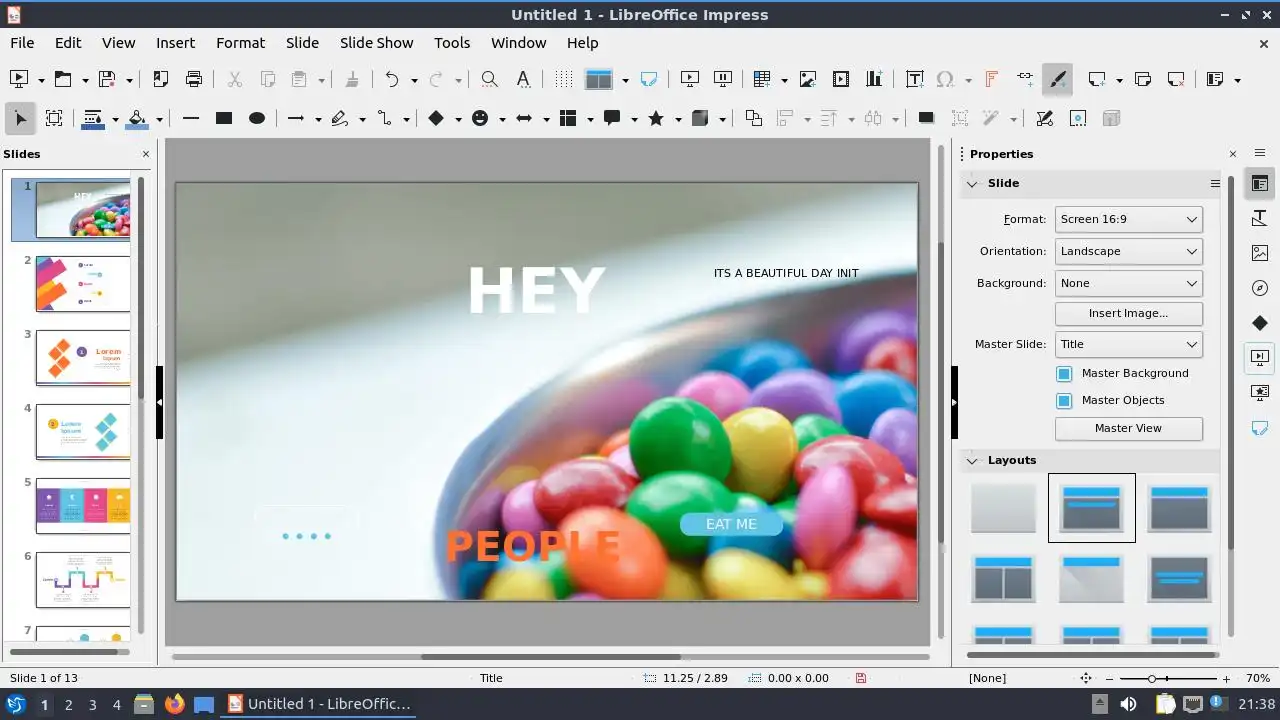Open the Background dropdown showing None
The image size is (1280, 720).
click(1129, 283)
